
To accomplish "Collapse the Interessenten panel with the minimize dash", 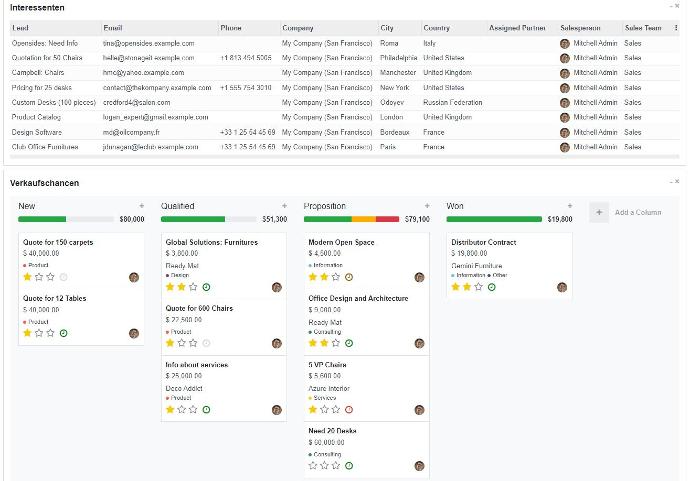I will (x=671, y=6).
